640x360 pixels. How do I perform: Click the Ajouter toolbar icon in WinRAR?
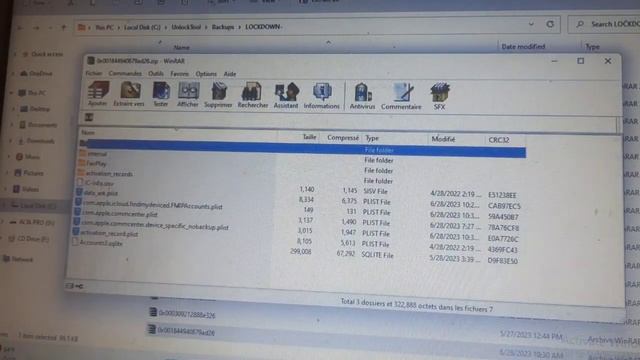tap(98, 94)
